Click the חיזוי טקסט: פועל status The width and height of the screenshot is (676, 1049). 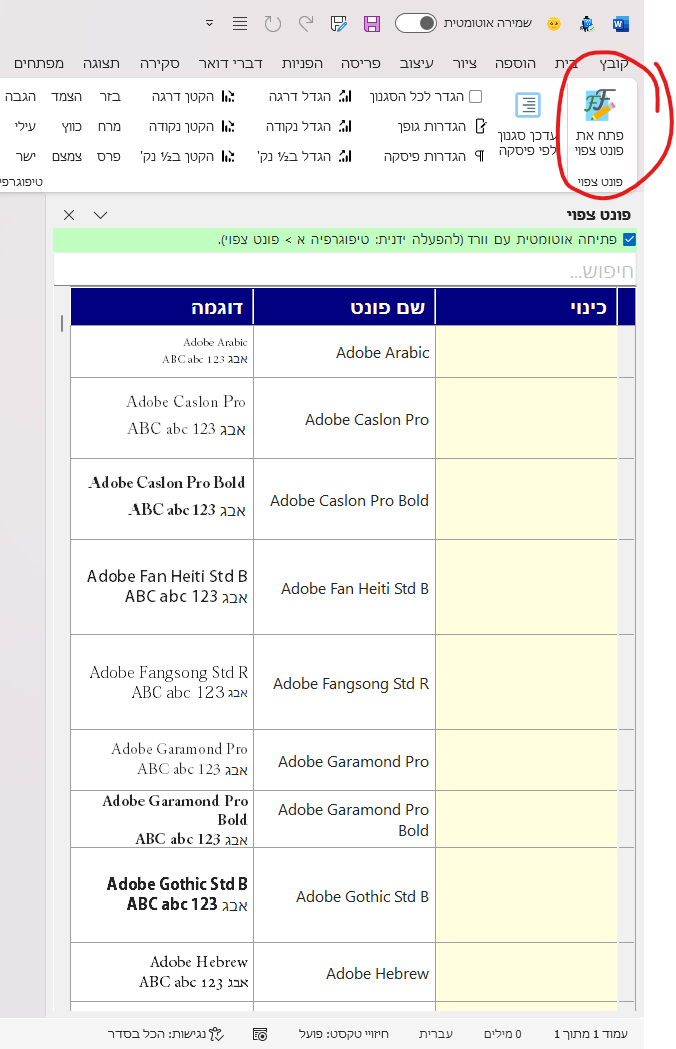343,1034
